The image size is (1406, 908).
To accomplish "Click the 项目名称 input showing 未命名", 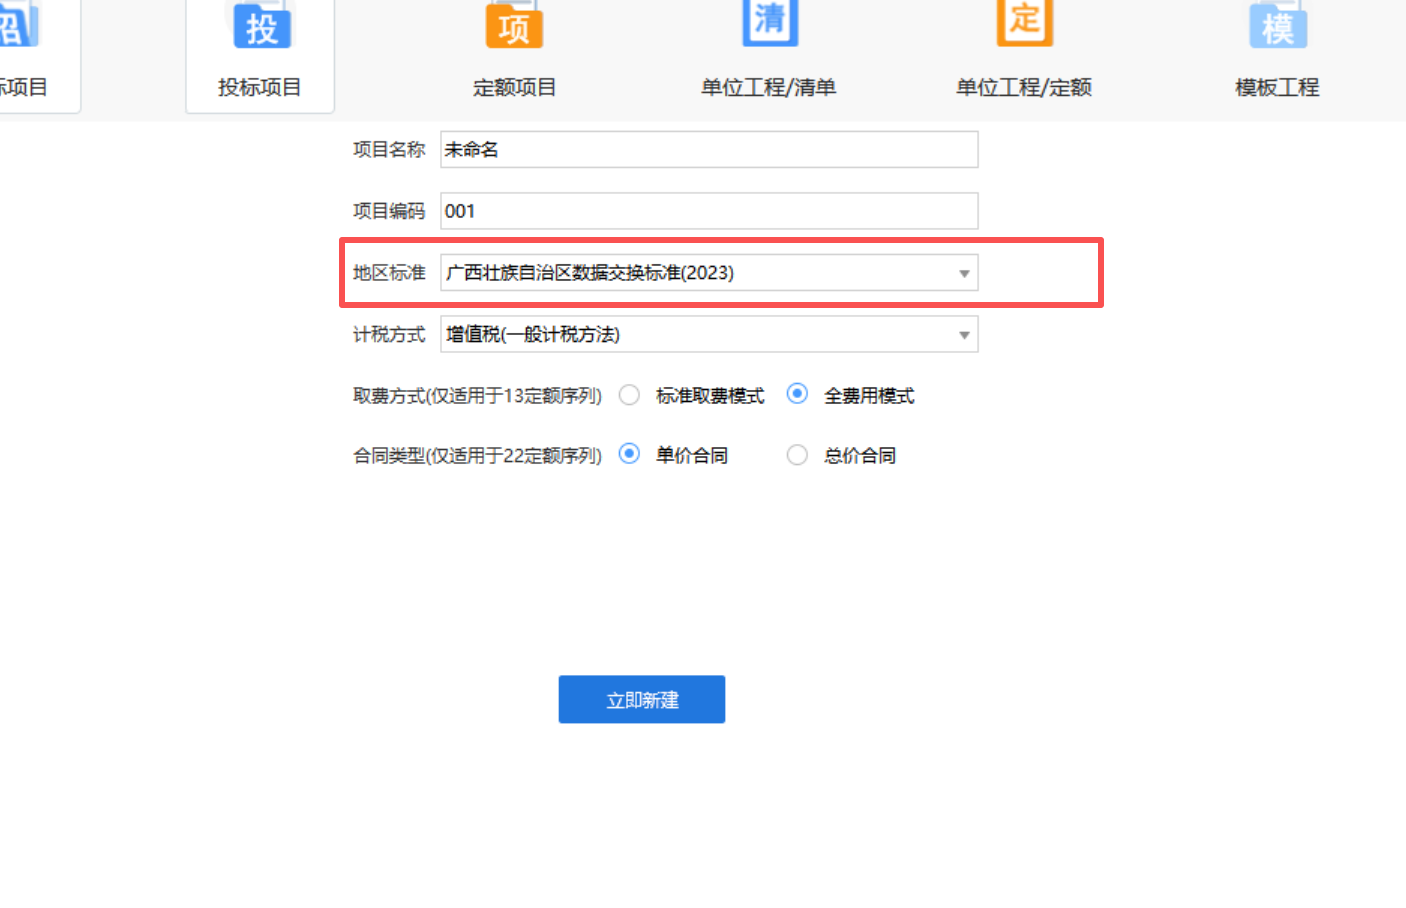I will click(709, 149).
